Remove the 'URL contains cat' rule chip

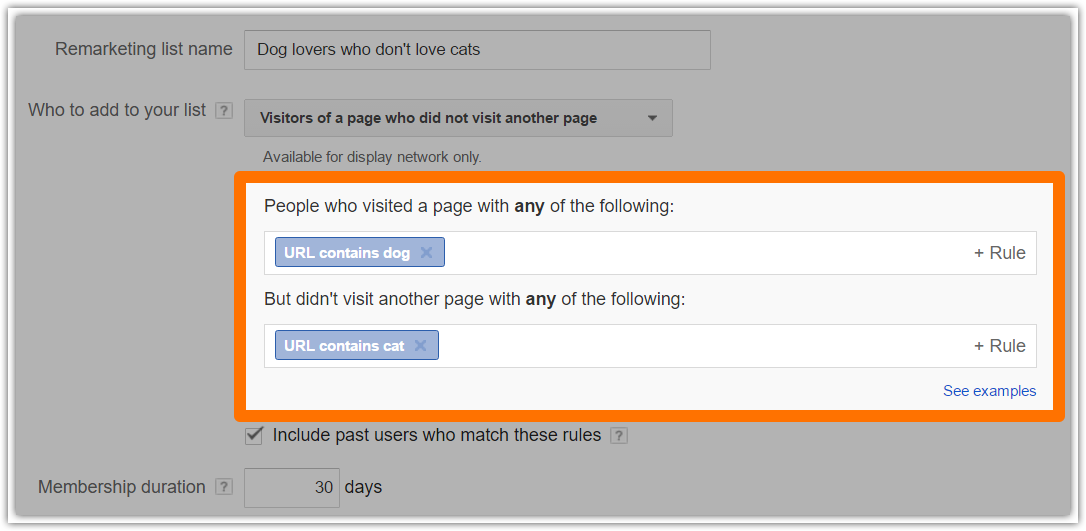420,345
